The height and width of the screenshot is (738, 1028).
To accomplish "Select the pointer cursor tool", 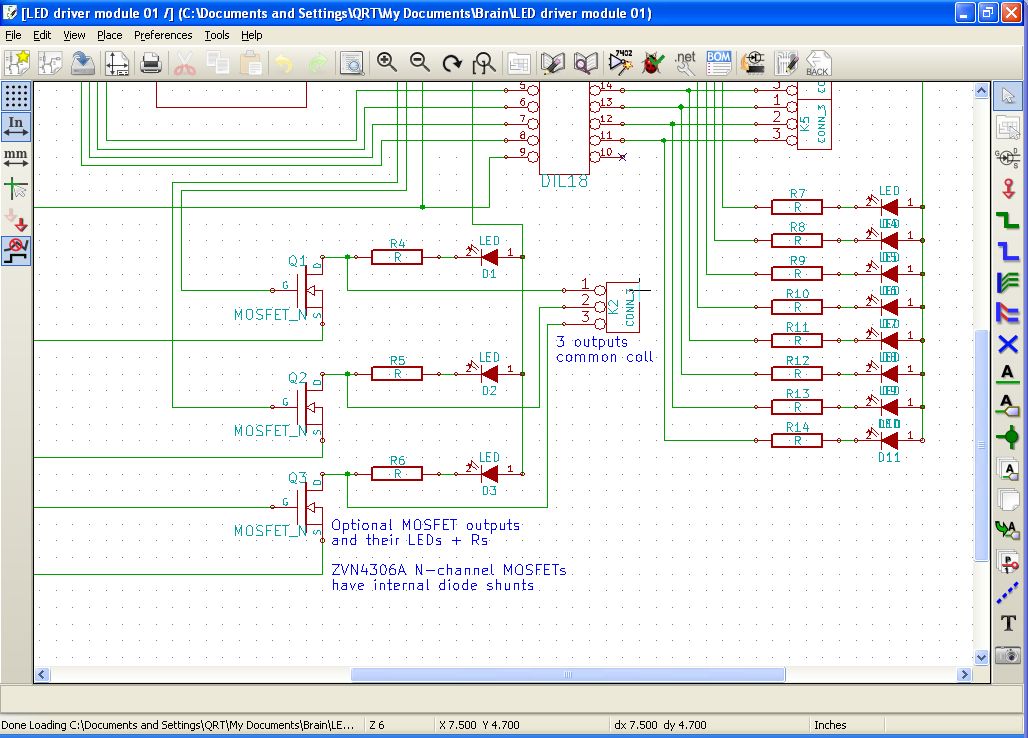I will (x=1008, y=96).
